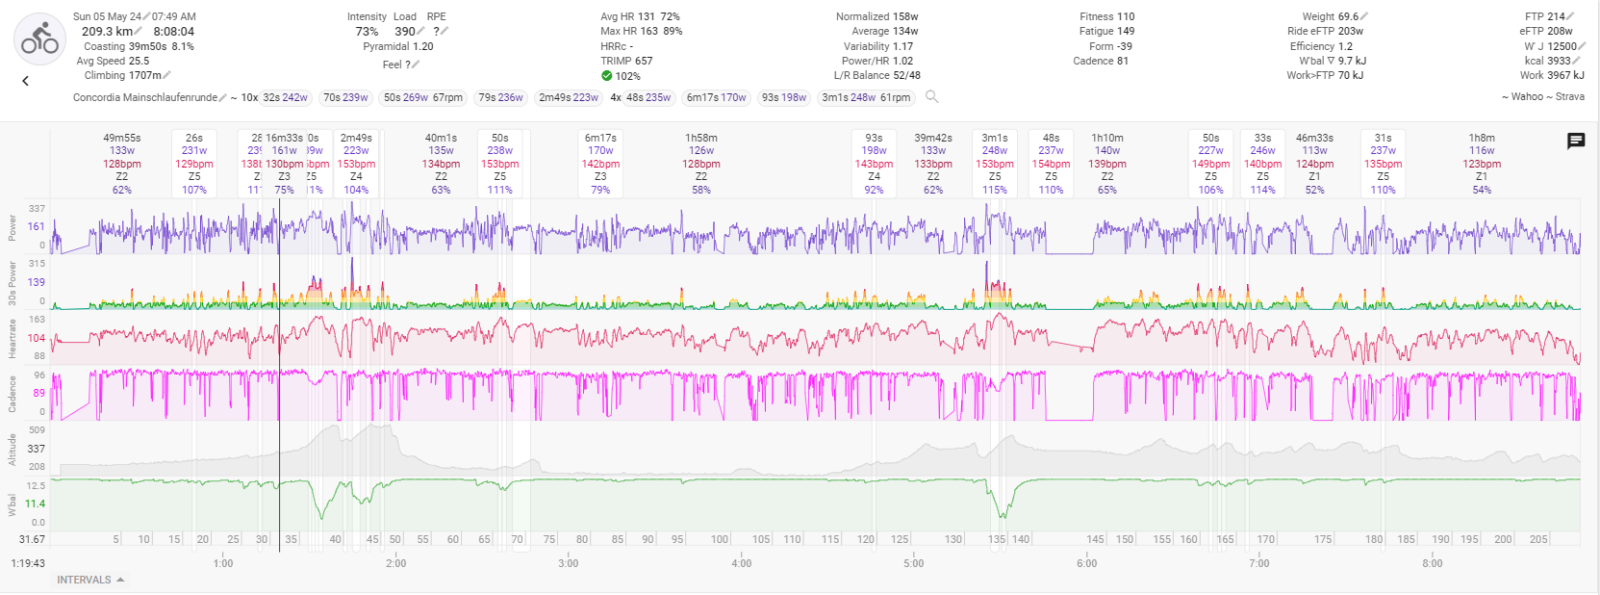This screenshot has width=1600, height=595.
Task: Edit the RPE value pencil
Action: click(444, 31)
